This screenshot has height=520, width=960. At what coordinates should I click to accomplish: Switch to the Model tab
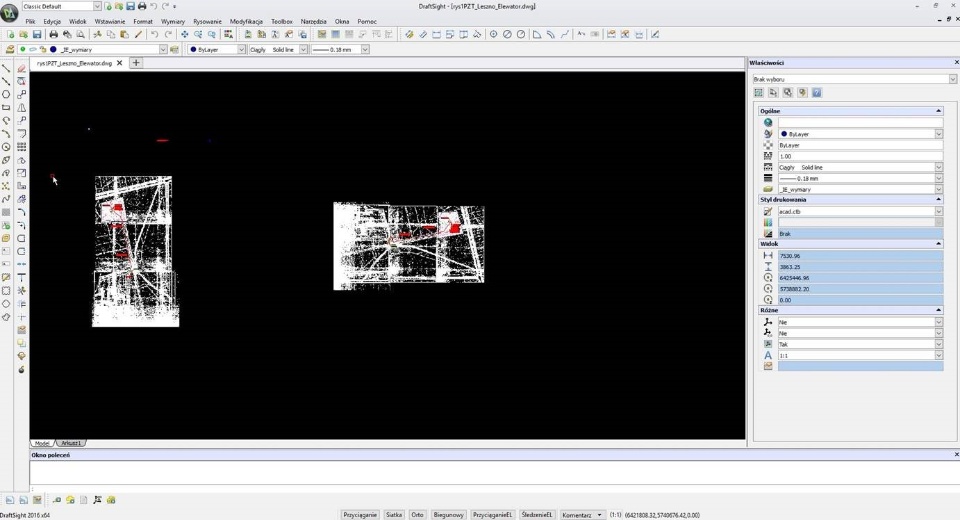point(42,443)
